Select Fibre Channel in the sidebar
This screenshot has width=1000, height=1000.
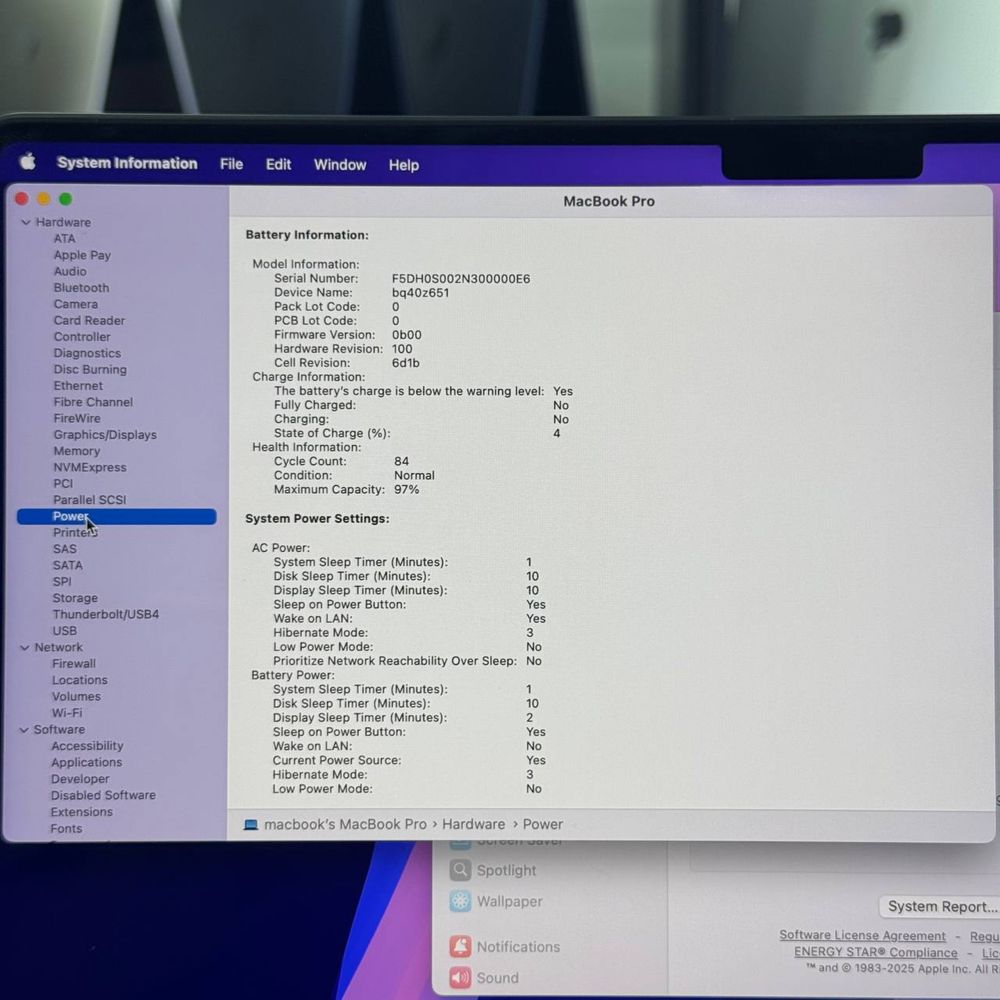pos(93,402)
